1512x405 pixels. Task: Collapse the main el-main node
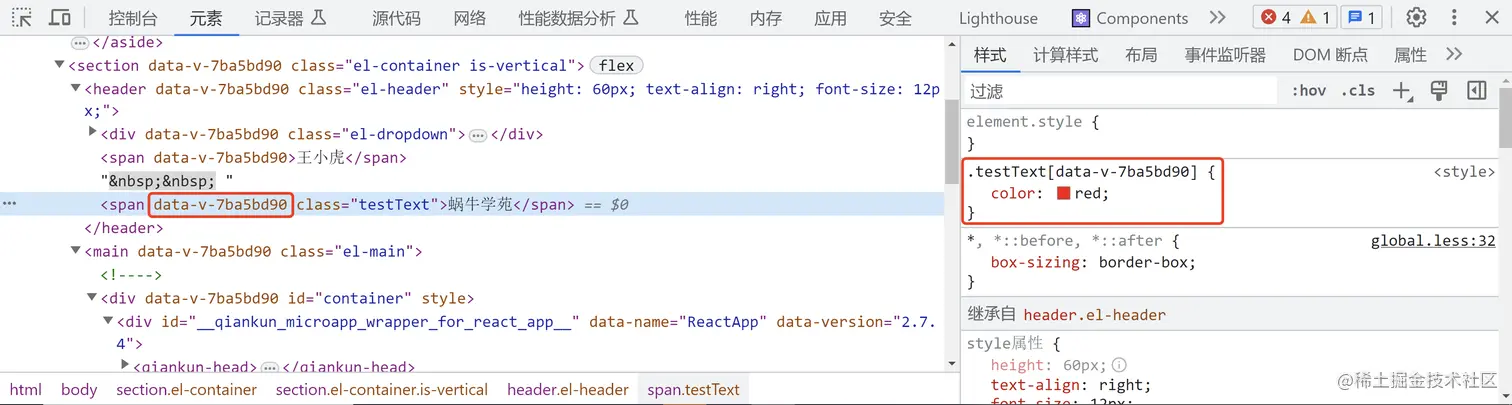(76, 252)
